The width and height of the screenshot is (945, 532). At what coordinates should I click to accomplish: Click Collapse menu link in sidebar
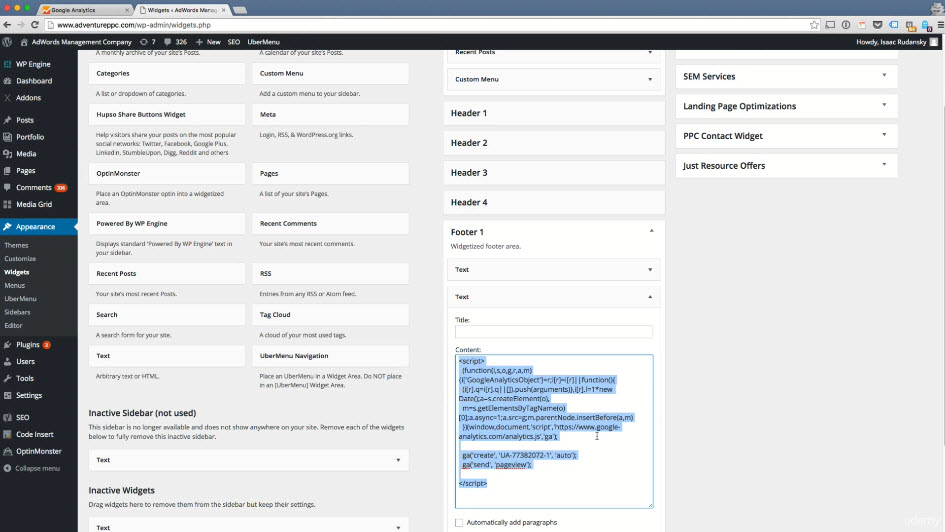(36, 468)
